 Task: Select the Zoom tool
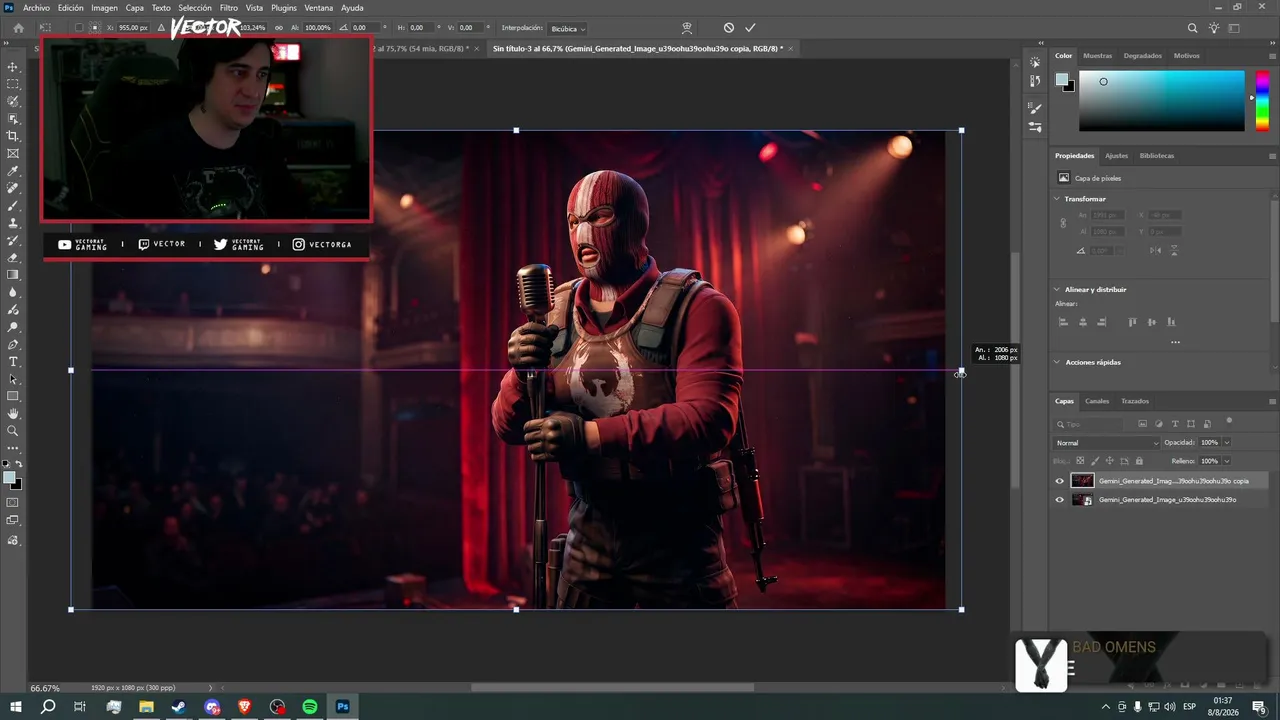[x=13, y=431]
